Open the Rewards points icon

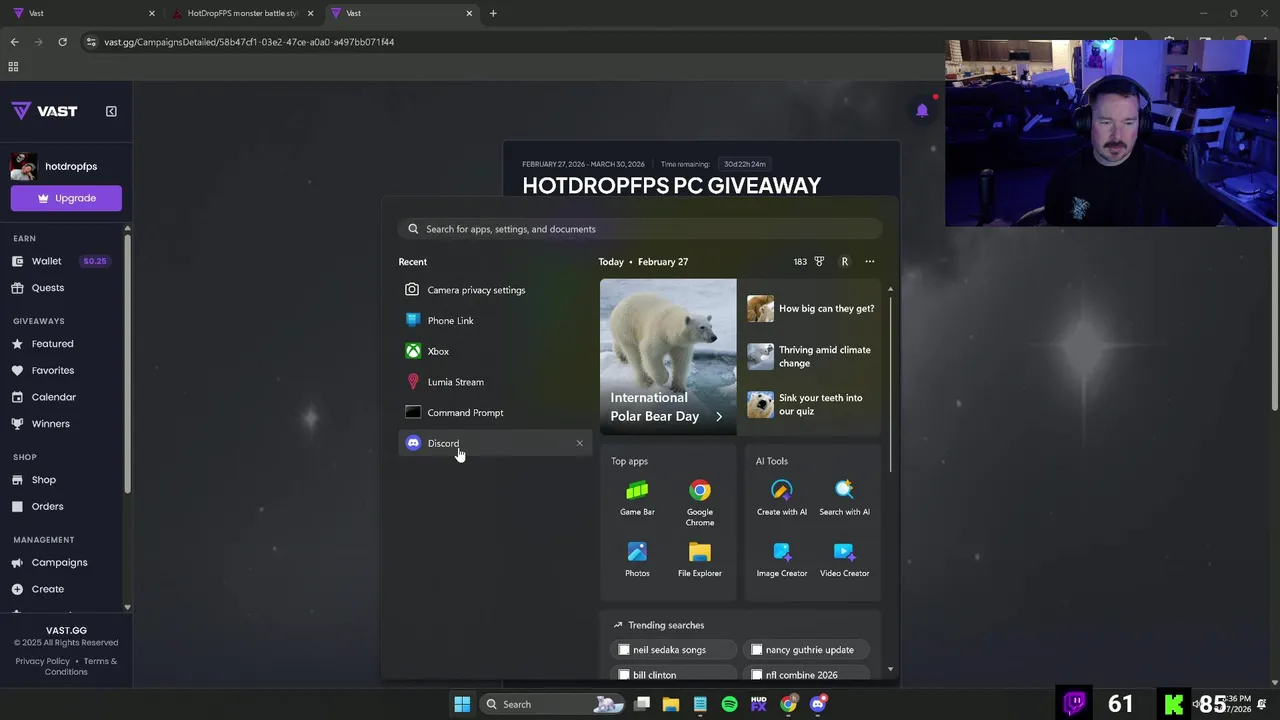[819, 261]
